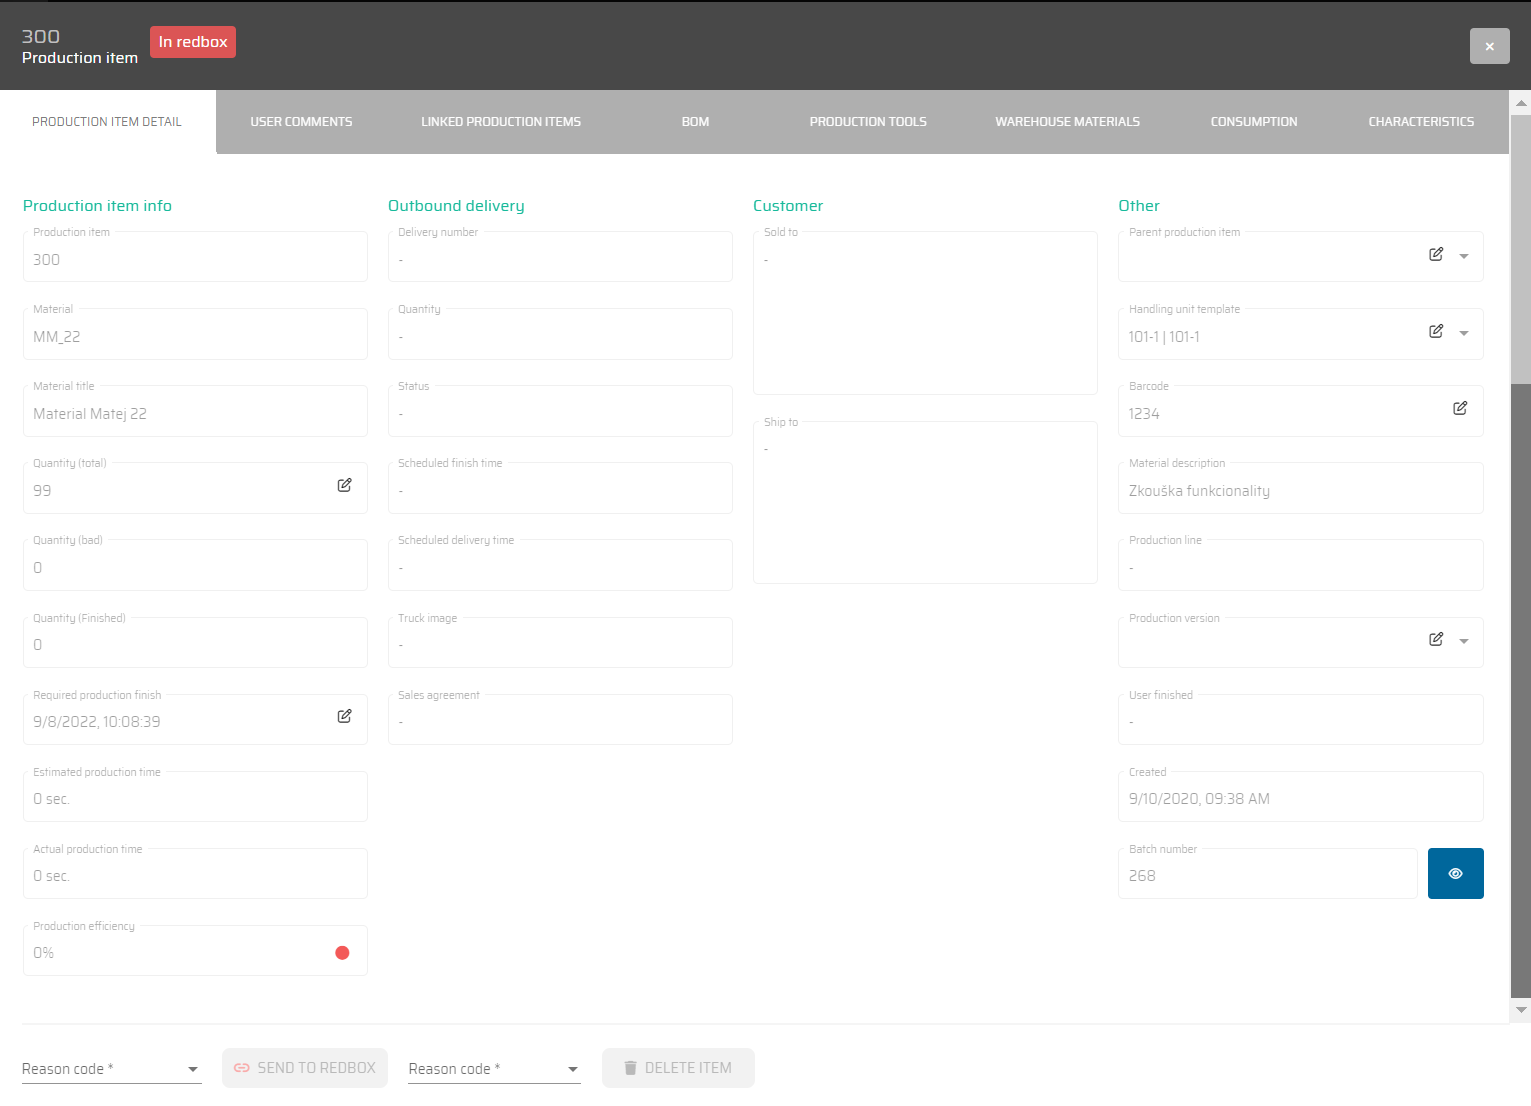This screenshot has width=1531, height=1106.
Task: Click the scroll down arrow on scrollbar
Action: pyautogui.click(x=1521, y=1010)
